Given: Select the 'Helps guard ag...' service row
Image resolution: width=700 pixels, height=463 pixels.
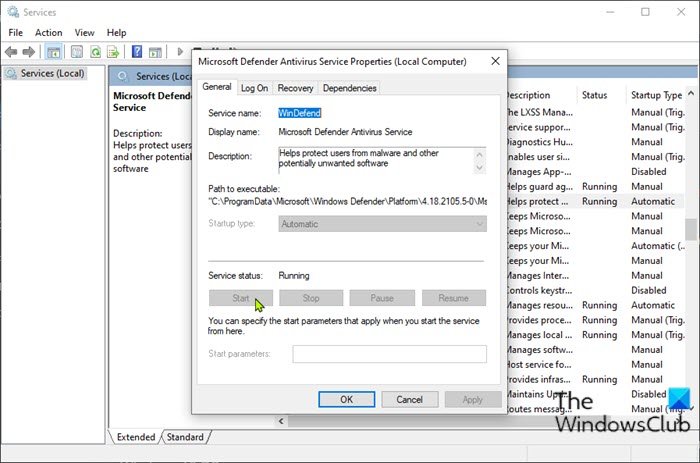Looking at the screenshot, I should point(595,187).
